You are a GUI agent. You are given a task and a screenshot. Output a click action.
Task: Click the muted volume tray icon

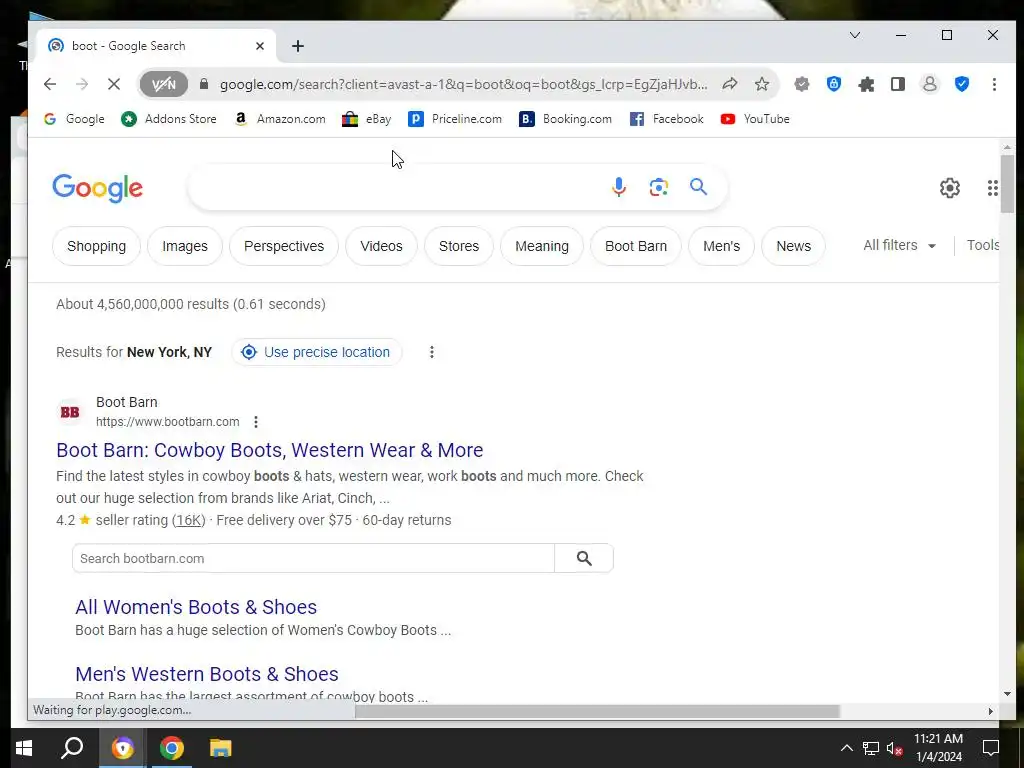tap(895, 748)
